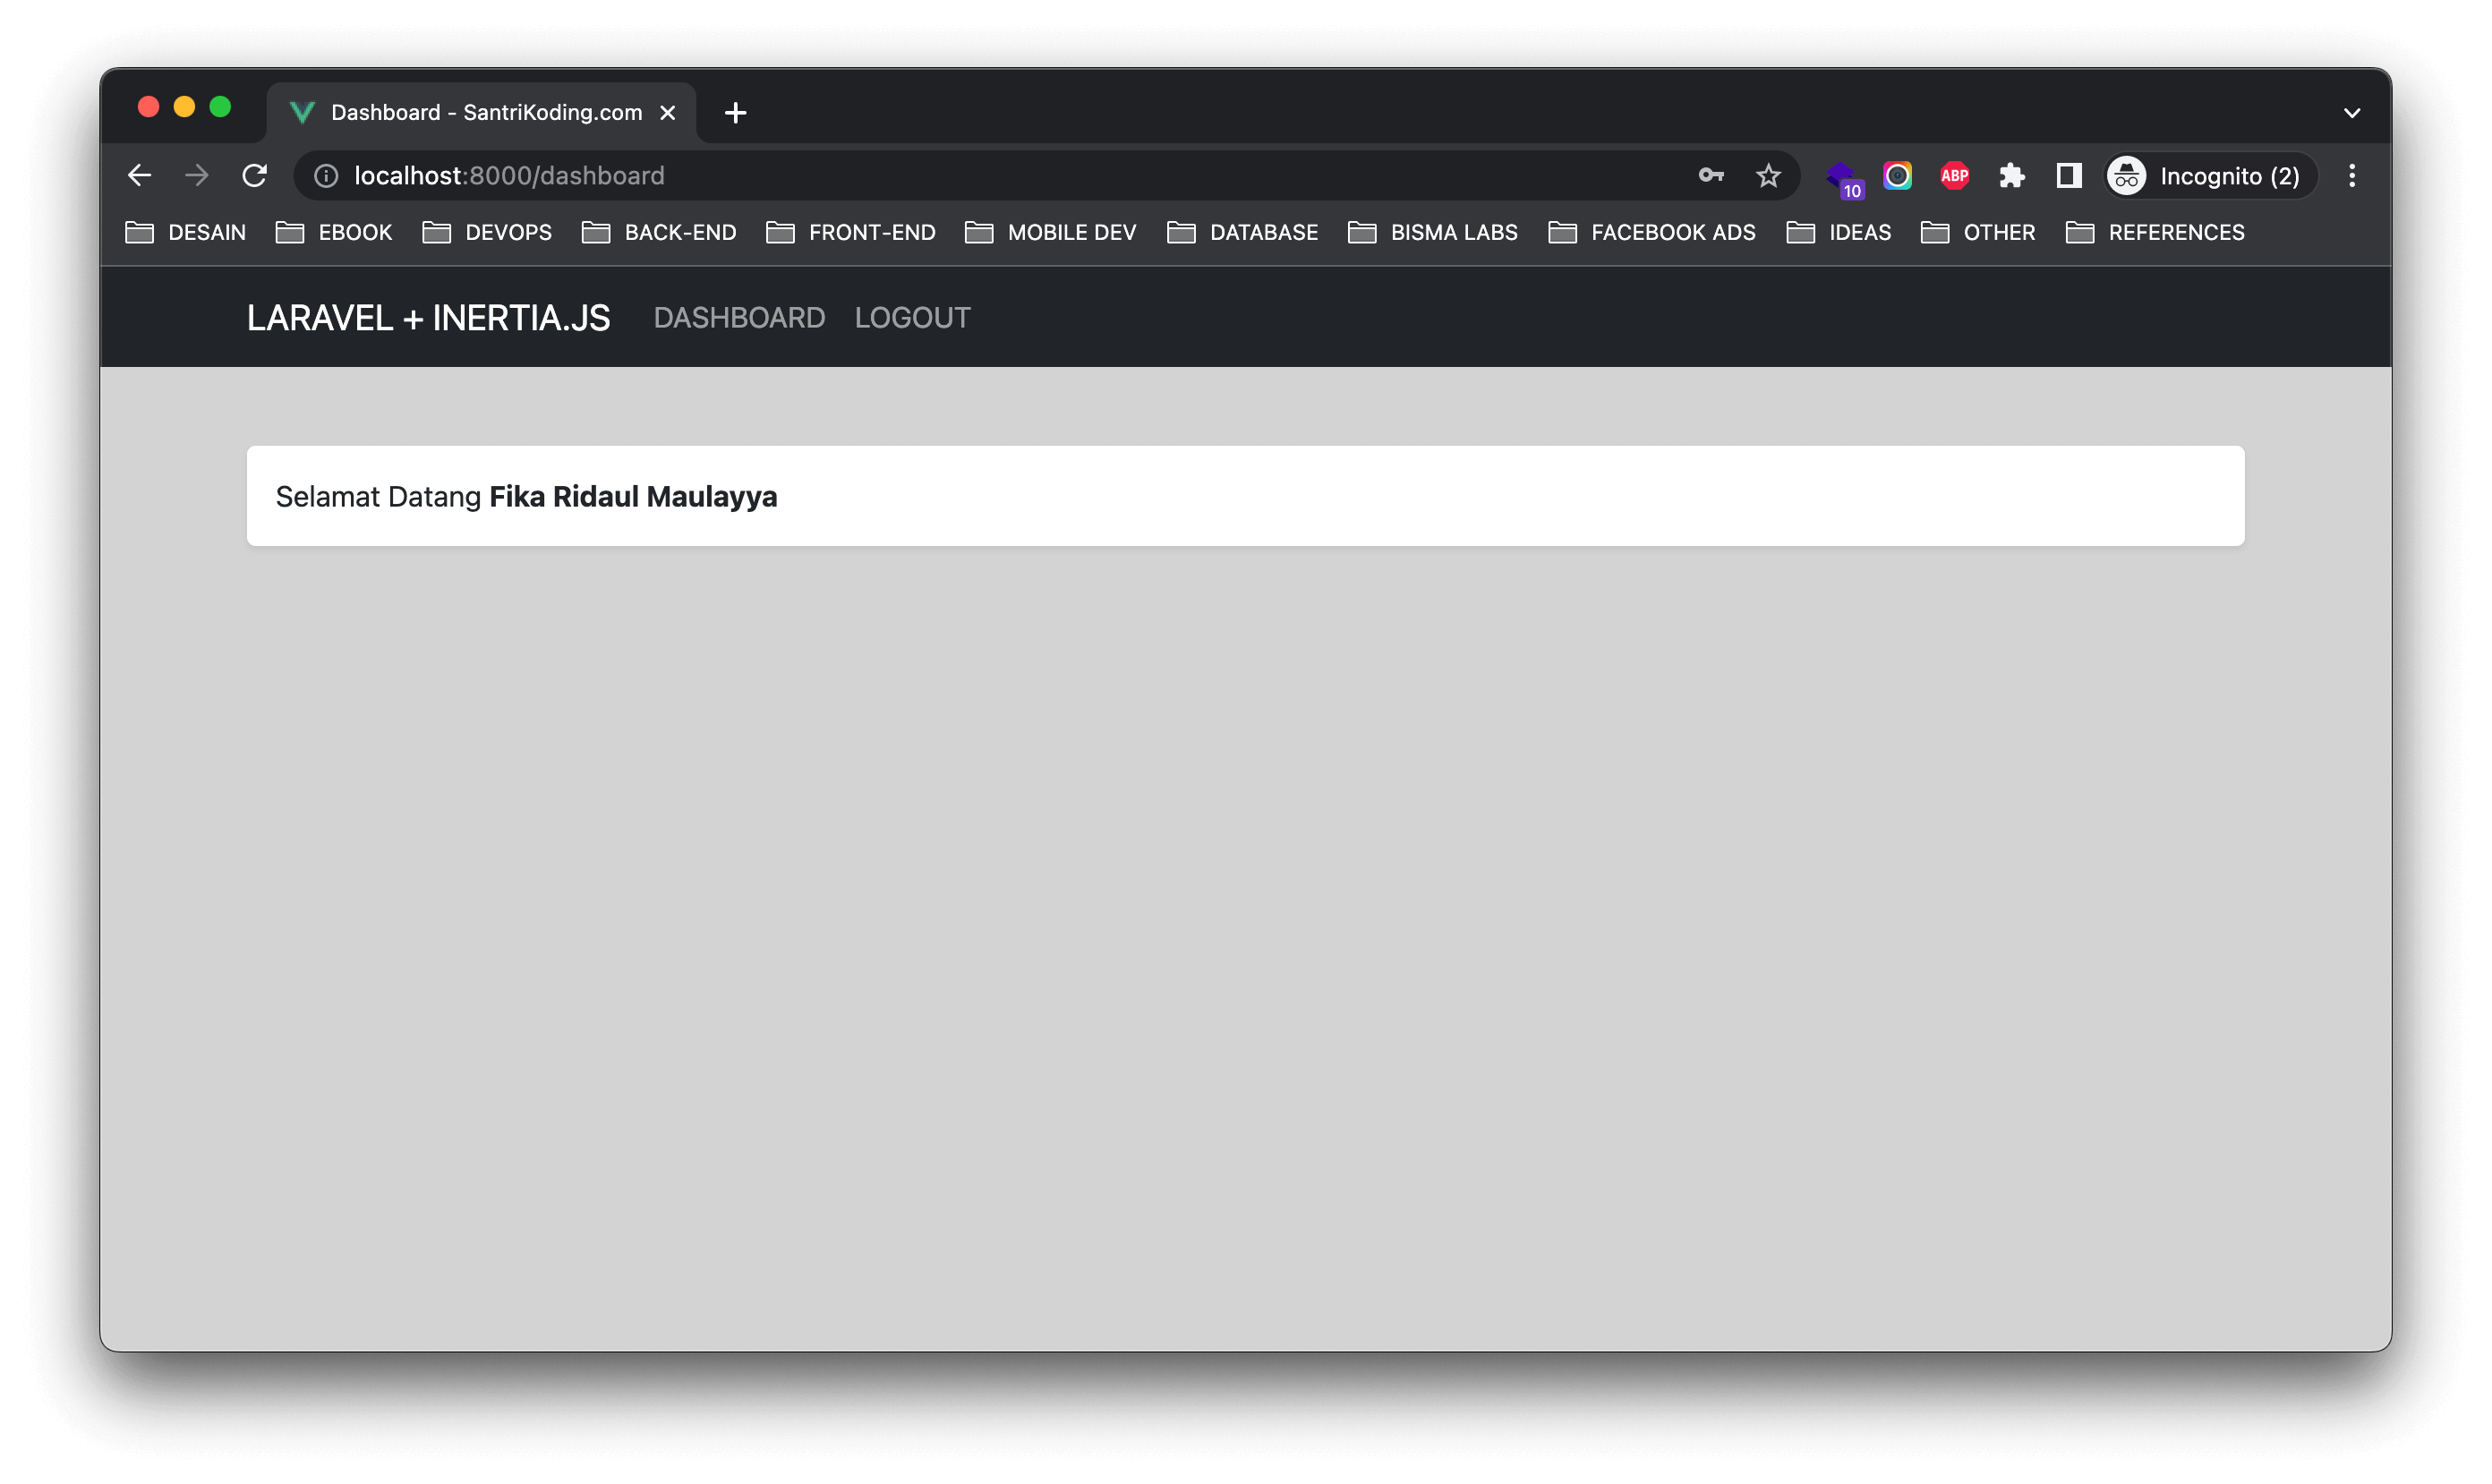Go to DASHBOARD nav link
This screenshot has width=2492, height=1484.
pos(739,318)
